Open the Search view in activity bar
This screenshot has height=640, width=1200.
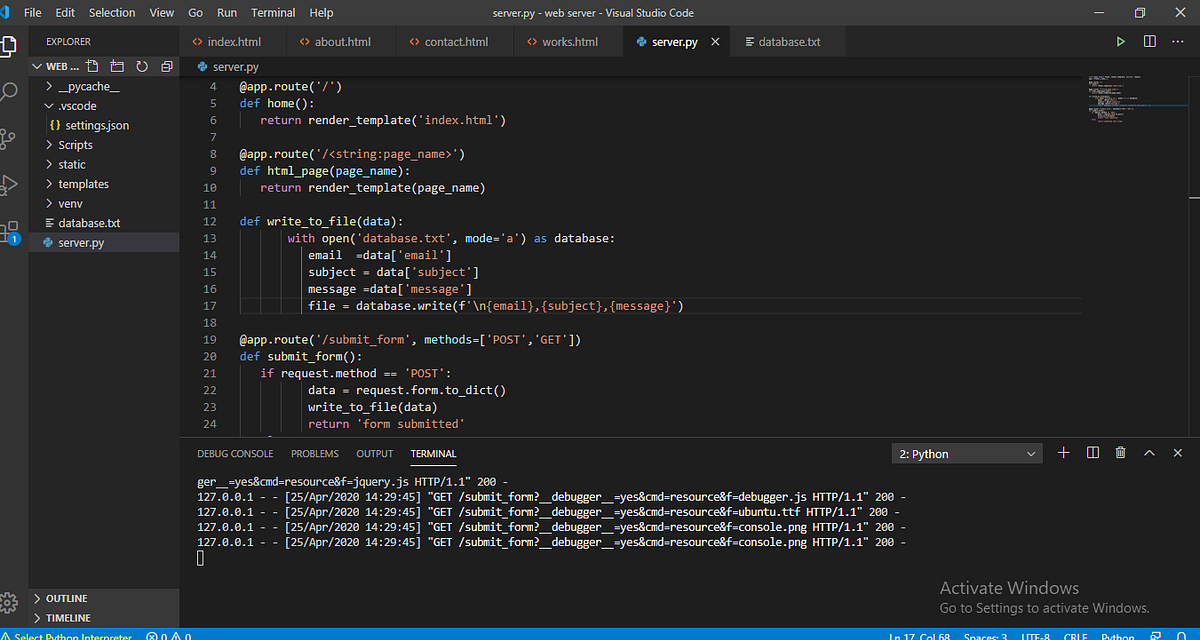click(x=9, y=92)
